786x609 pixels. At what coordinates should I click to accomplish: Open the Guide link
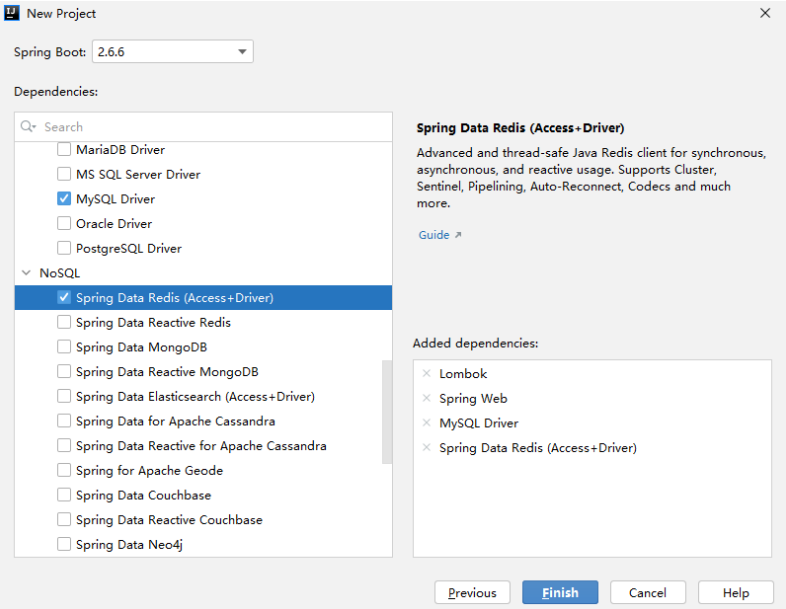click(x=434, y=235)
